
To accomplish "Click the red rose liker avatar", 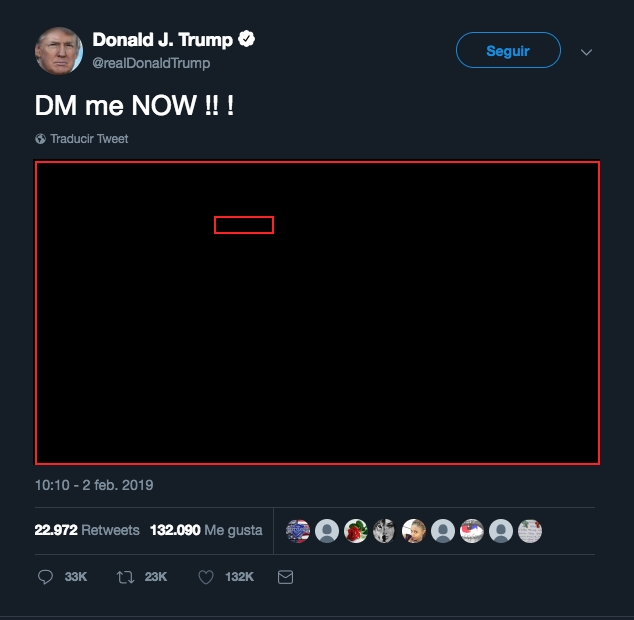I will pyautogui.click(x=356, y=531).
